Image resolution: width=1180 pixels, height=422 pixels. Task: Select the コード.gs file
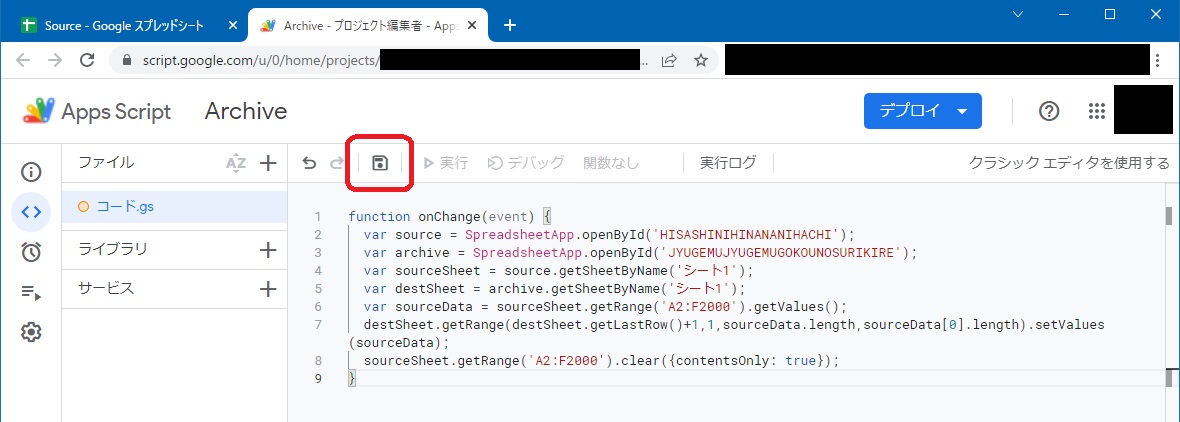point(174,207)
